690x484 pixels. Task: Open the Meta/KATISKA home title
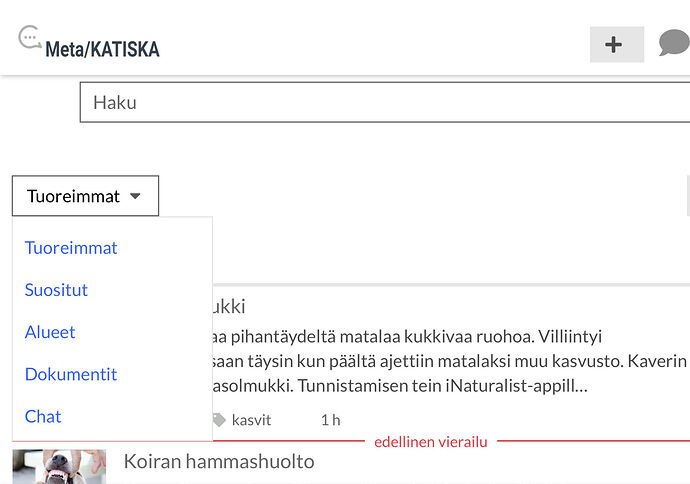102,49
